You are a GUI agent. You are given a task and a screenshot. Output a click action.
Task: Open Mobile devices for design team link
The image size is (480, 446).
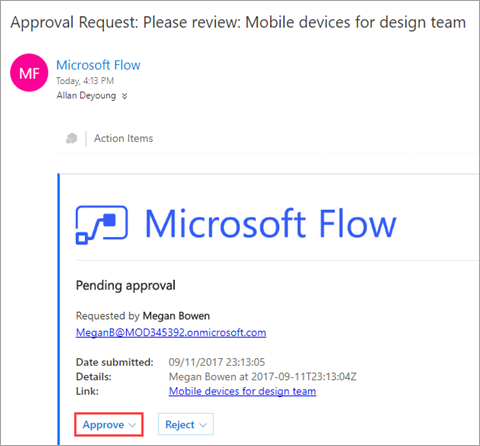[x=242, y=391]
